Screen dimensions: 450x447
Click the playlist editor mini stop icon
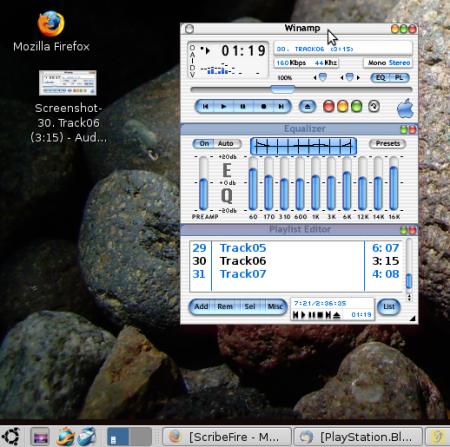tap(320, 315)
